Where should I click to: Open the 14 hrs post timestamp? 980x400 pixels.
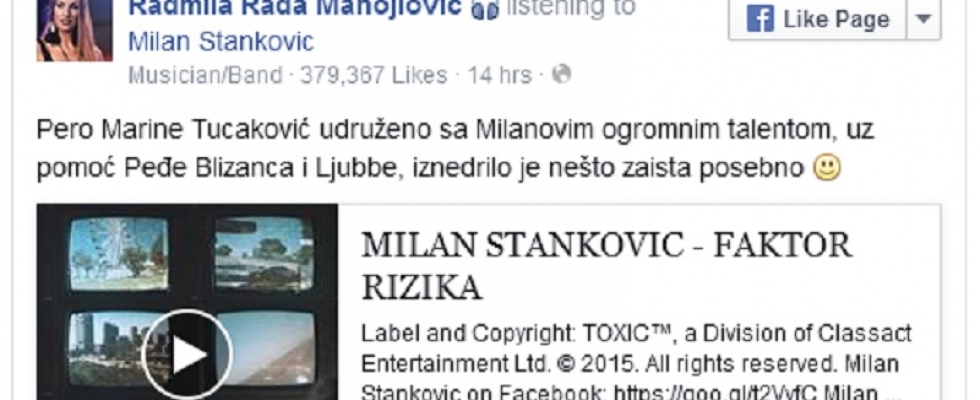[x=499, y=76]
